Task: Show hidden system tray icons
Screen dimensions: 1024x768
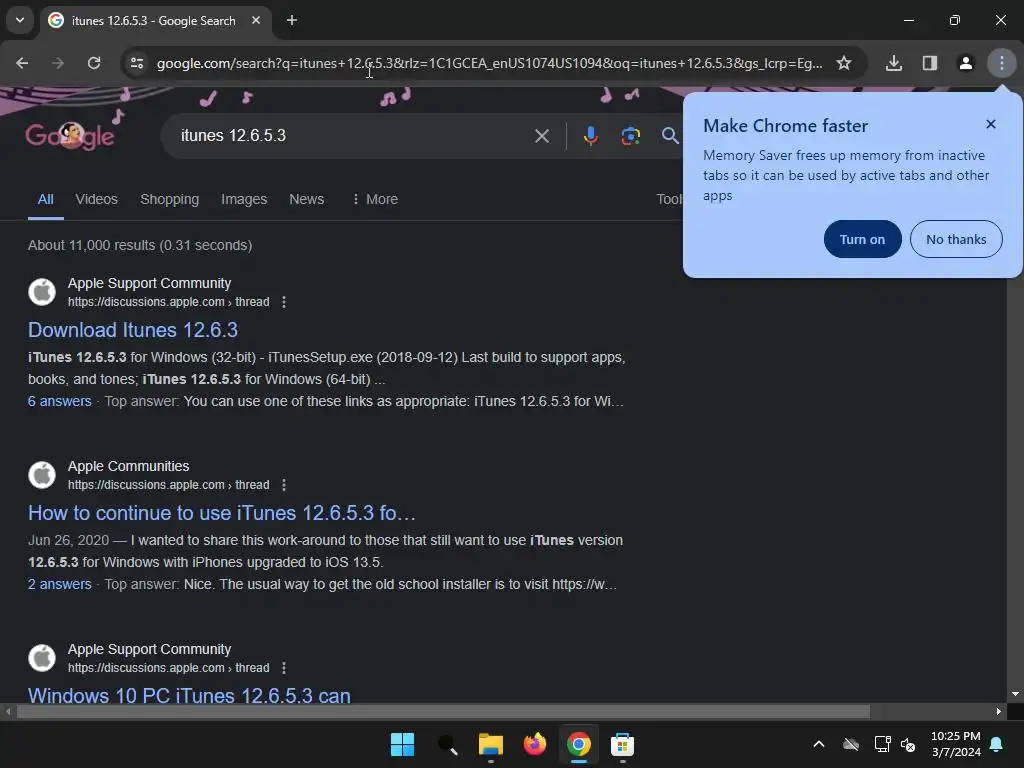Action: [818, 744]
